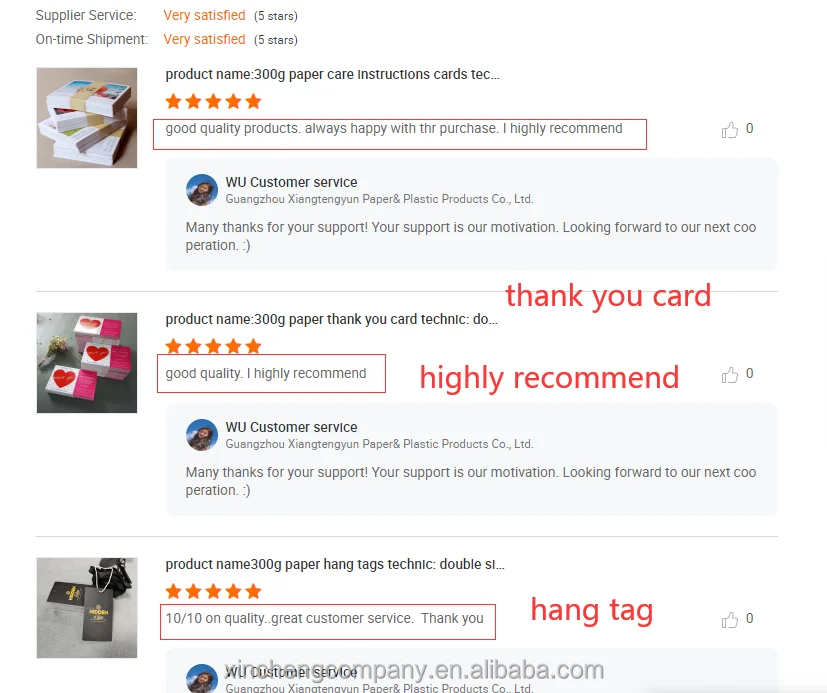Open the thank you card product thumbnail
The width and height of the screenshot is (827, 693).
87,363
